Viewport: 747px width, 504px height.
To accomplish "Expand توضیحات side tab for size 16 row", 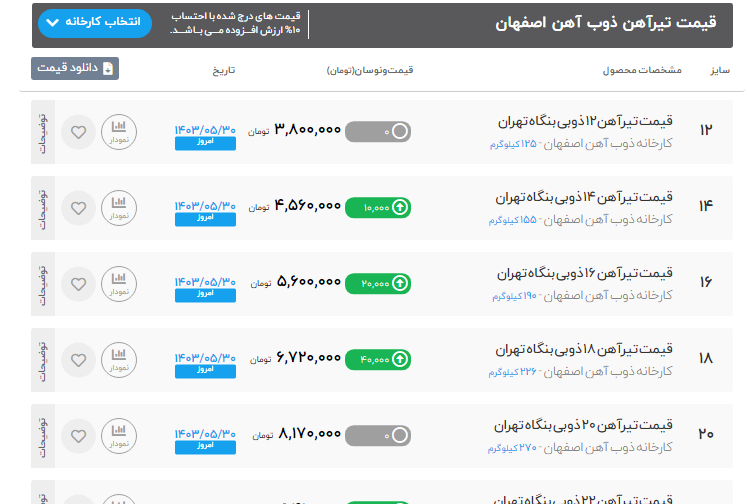I will [x=42, y=282].
